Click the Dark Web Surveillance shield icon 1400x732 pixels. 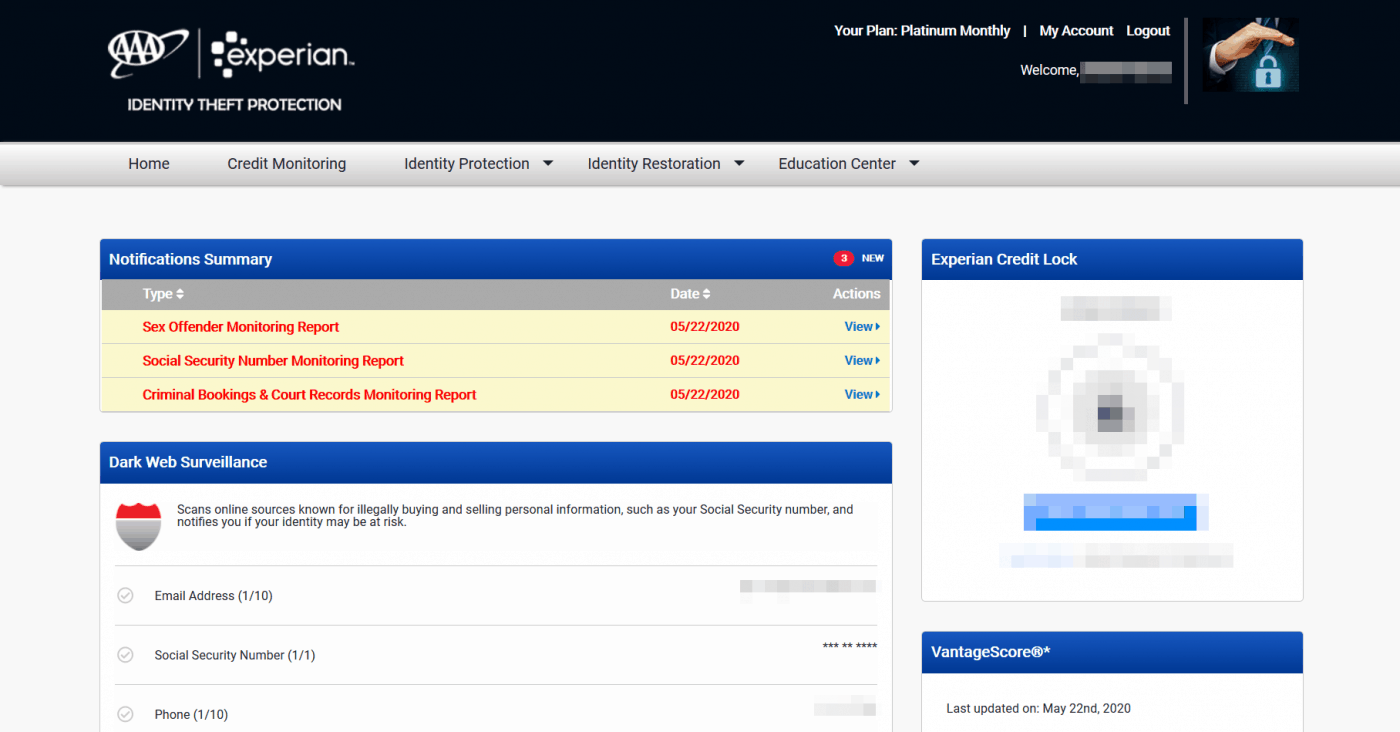138,523
